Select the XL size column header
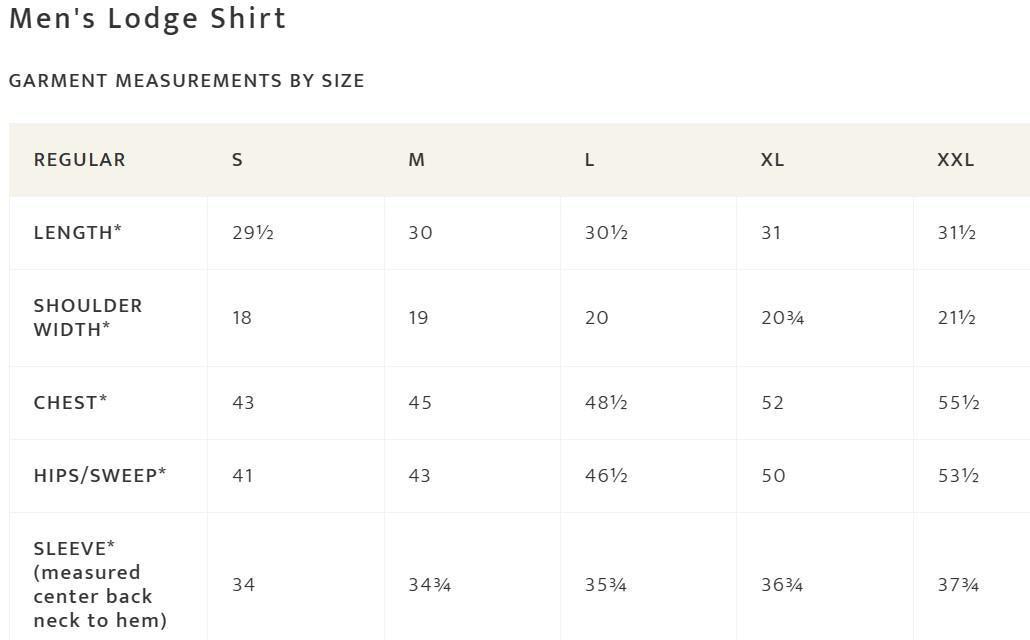Image resolution: width=1030 pixels, height=640 pixels. point(772,160)
